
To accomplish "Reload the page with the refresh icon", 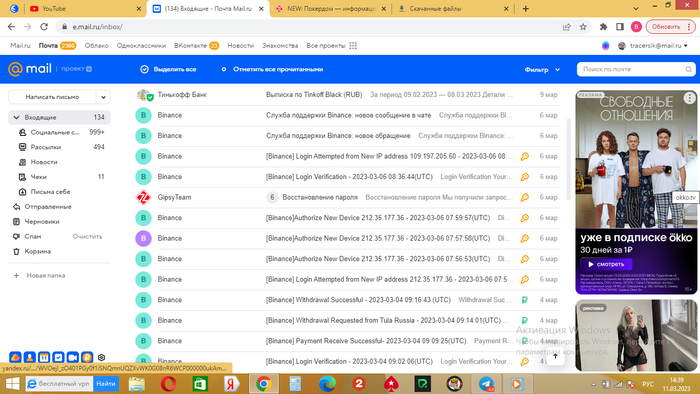I will [44, 27].
